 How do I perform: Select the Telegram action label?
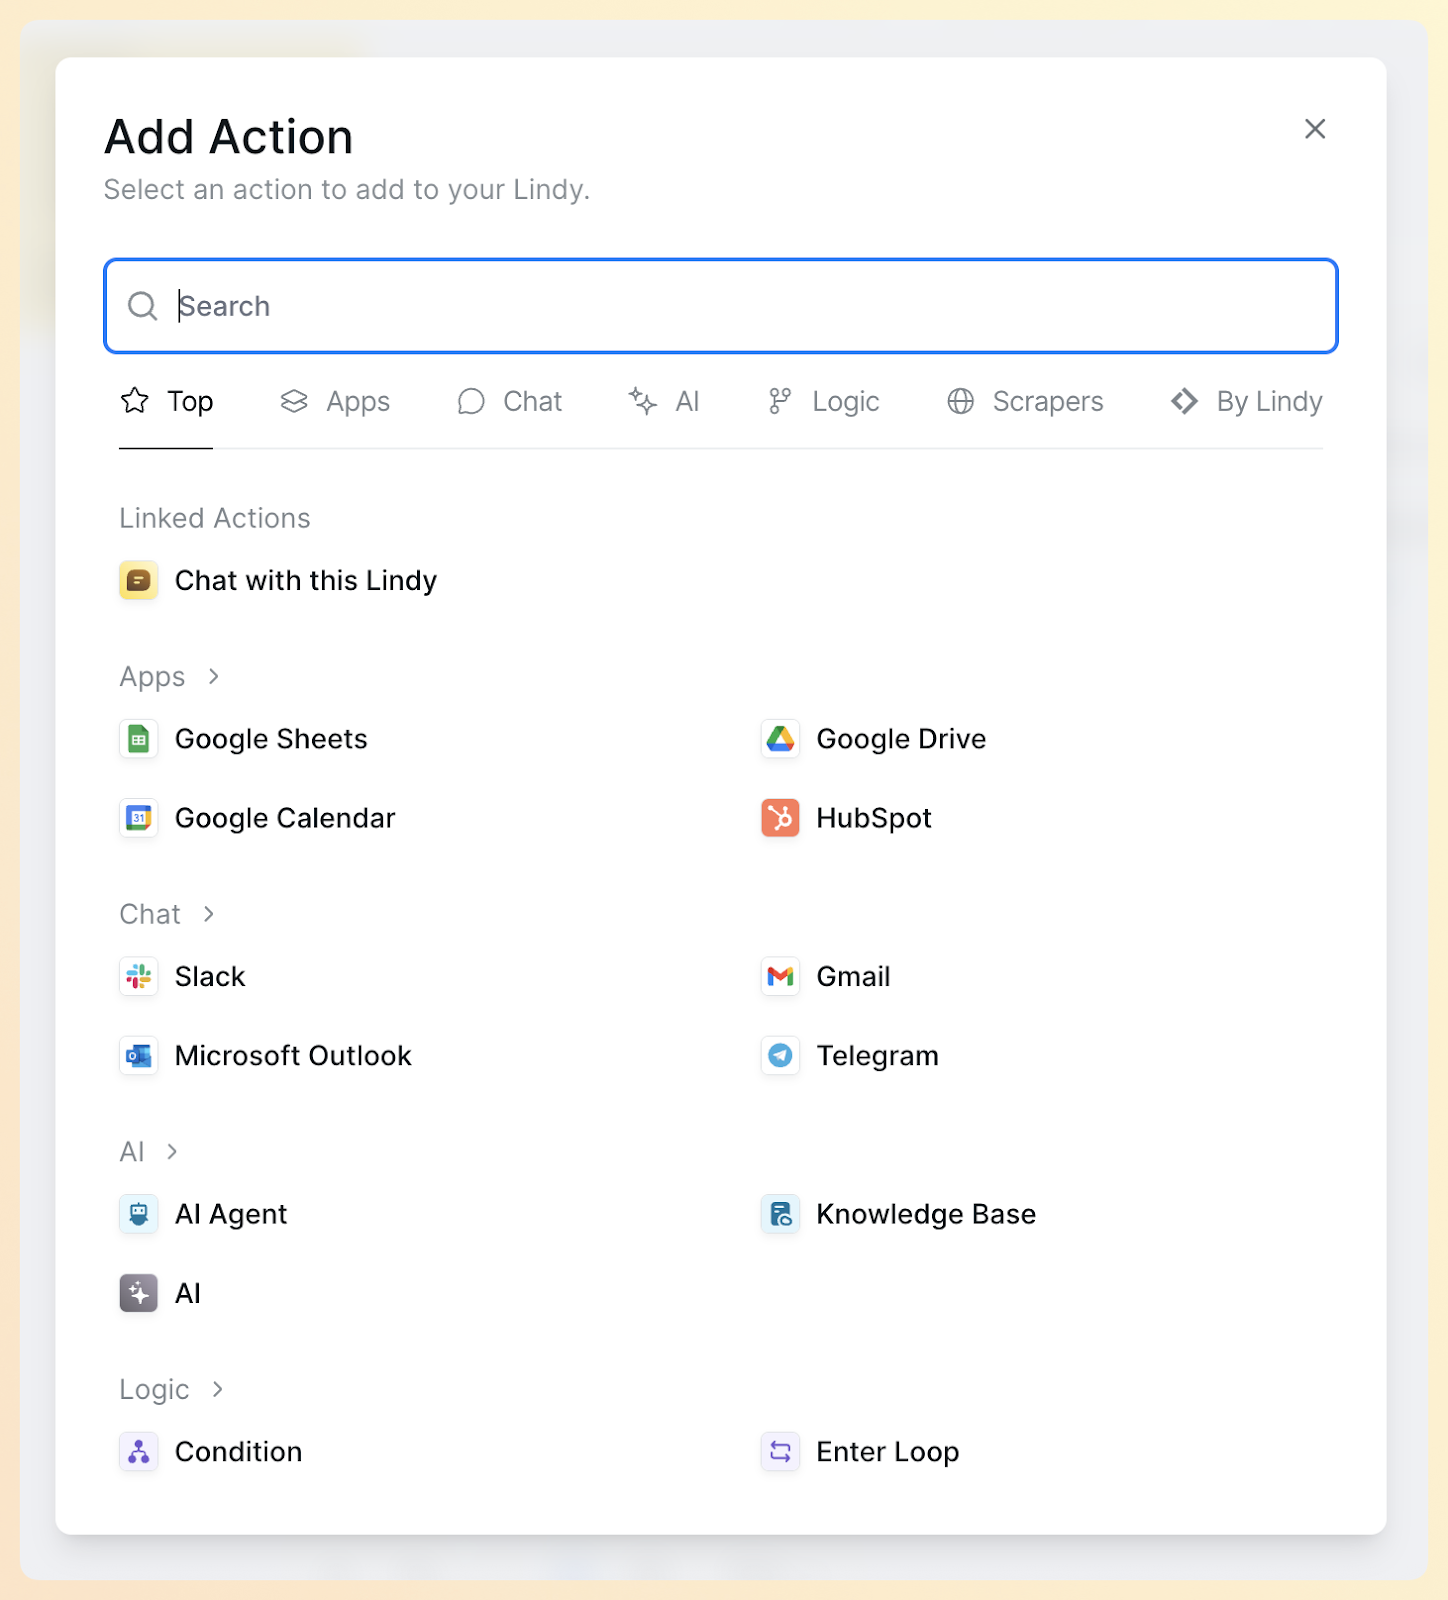pyautogui.click(x=878, y=1057)
